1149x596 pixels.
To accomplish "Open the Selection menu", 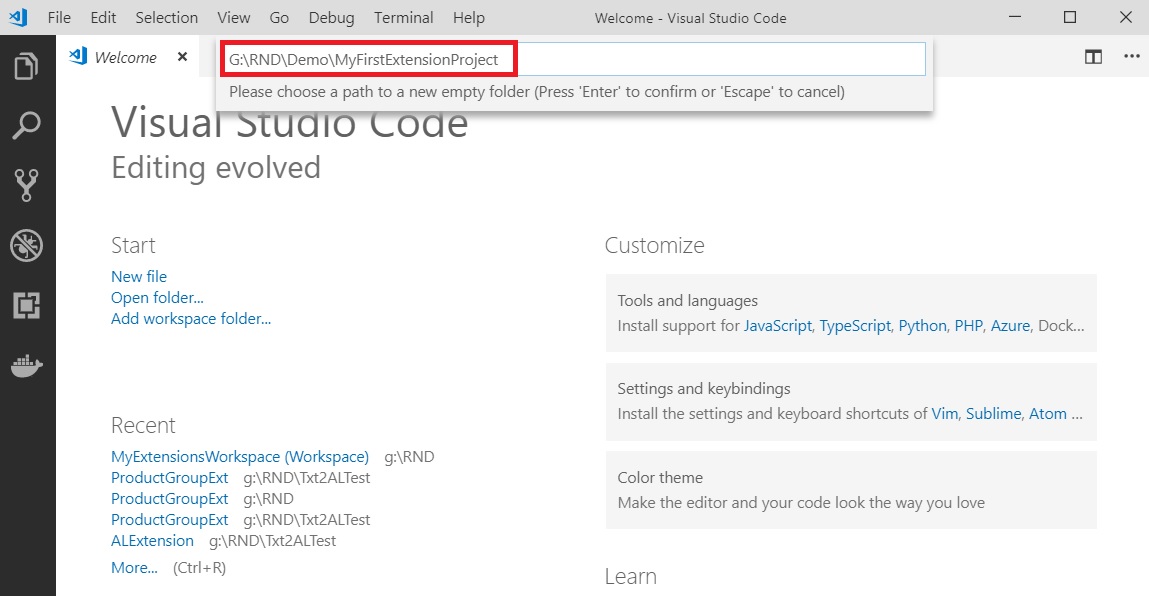I will click(x=166, y=18).
